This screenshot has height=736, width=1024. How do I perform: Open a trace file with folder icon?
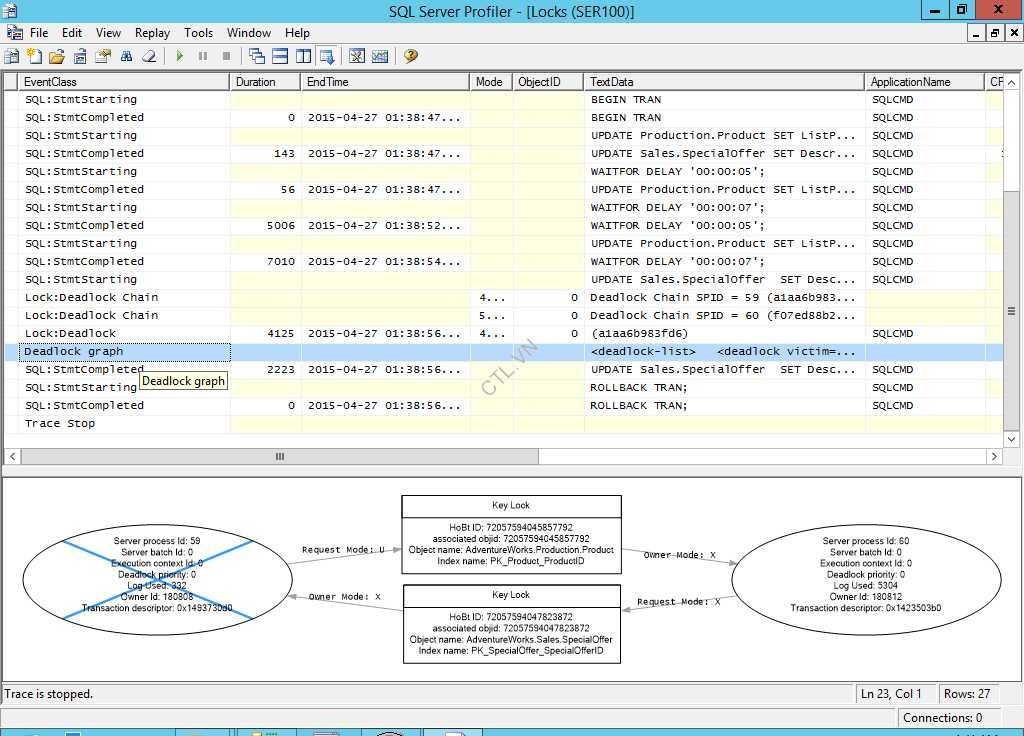57,56
